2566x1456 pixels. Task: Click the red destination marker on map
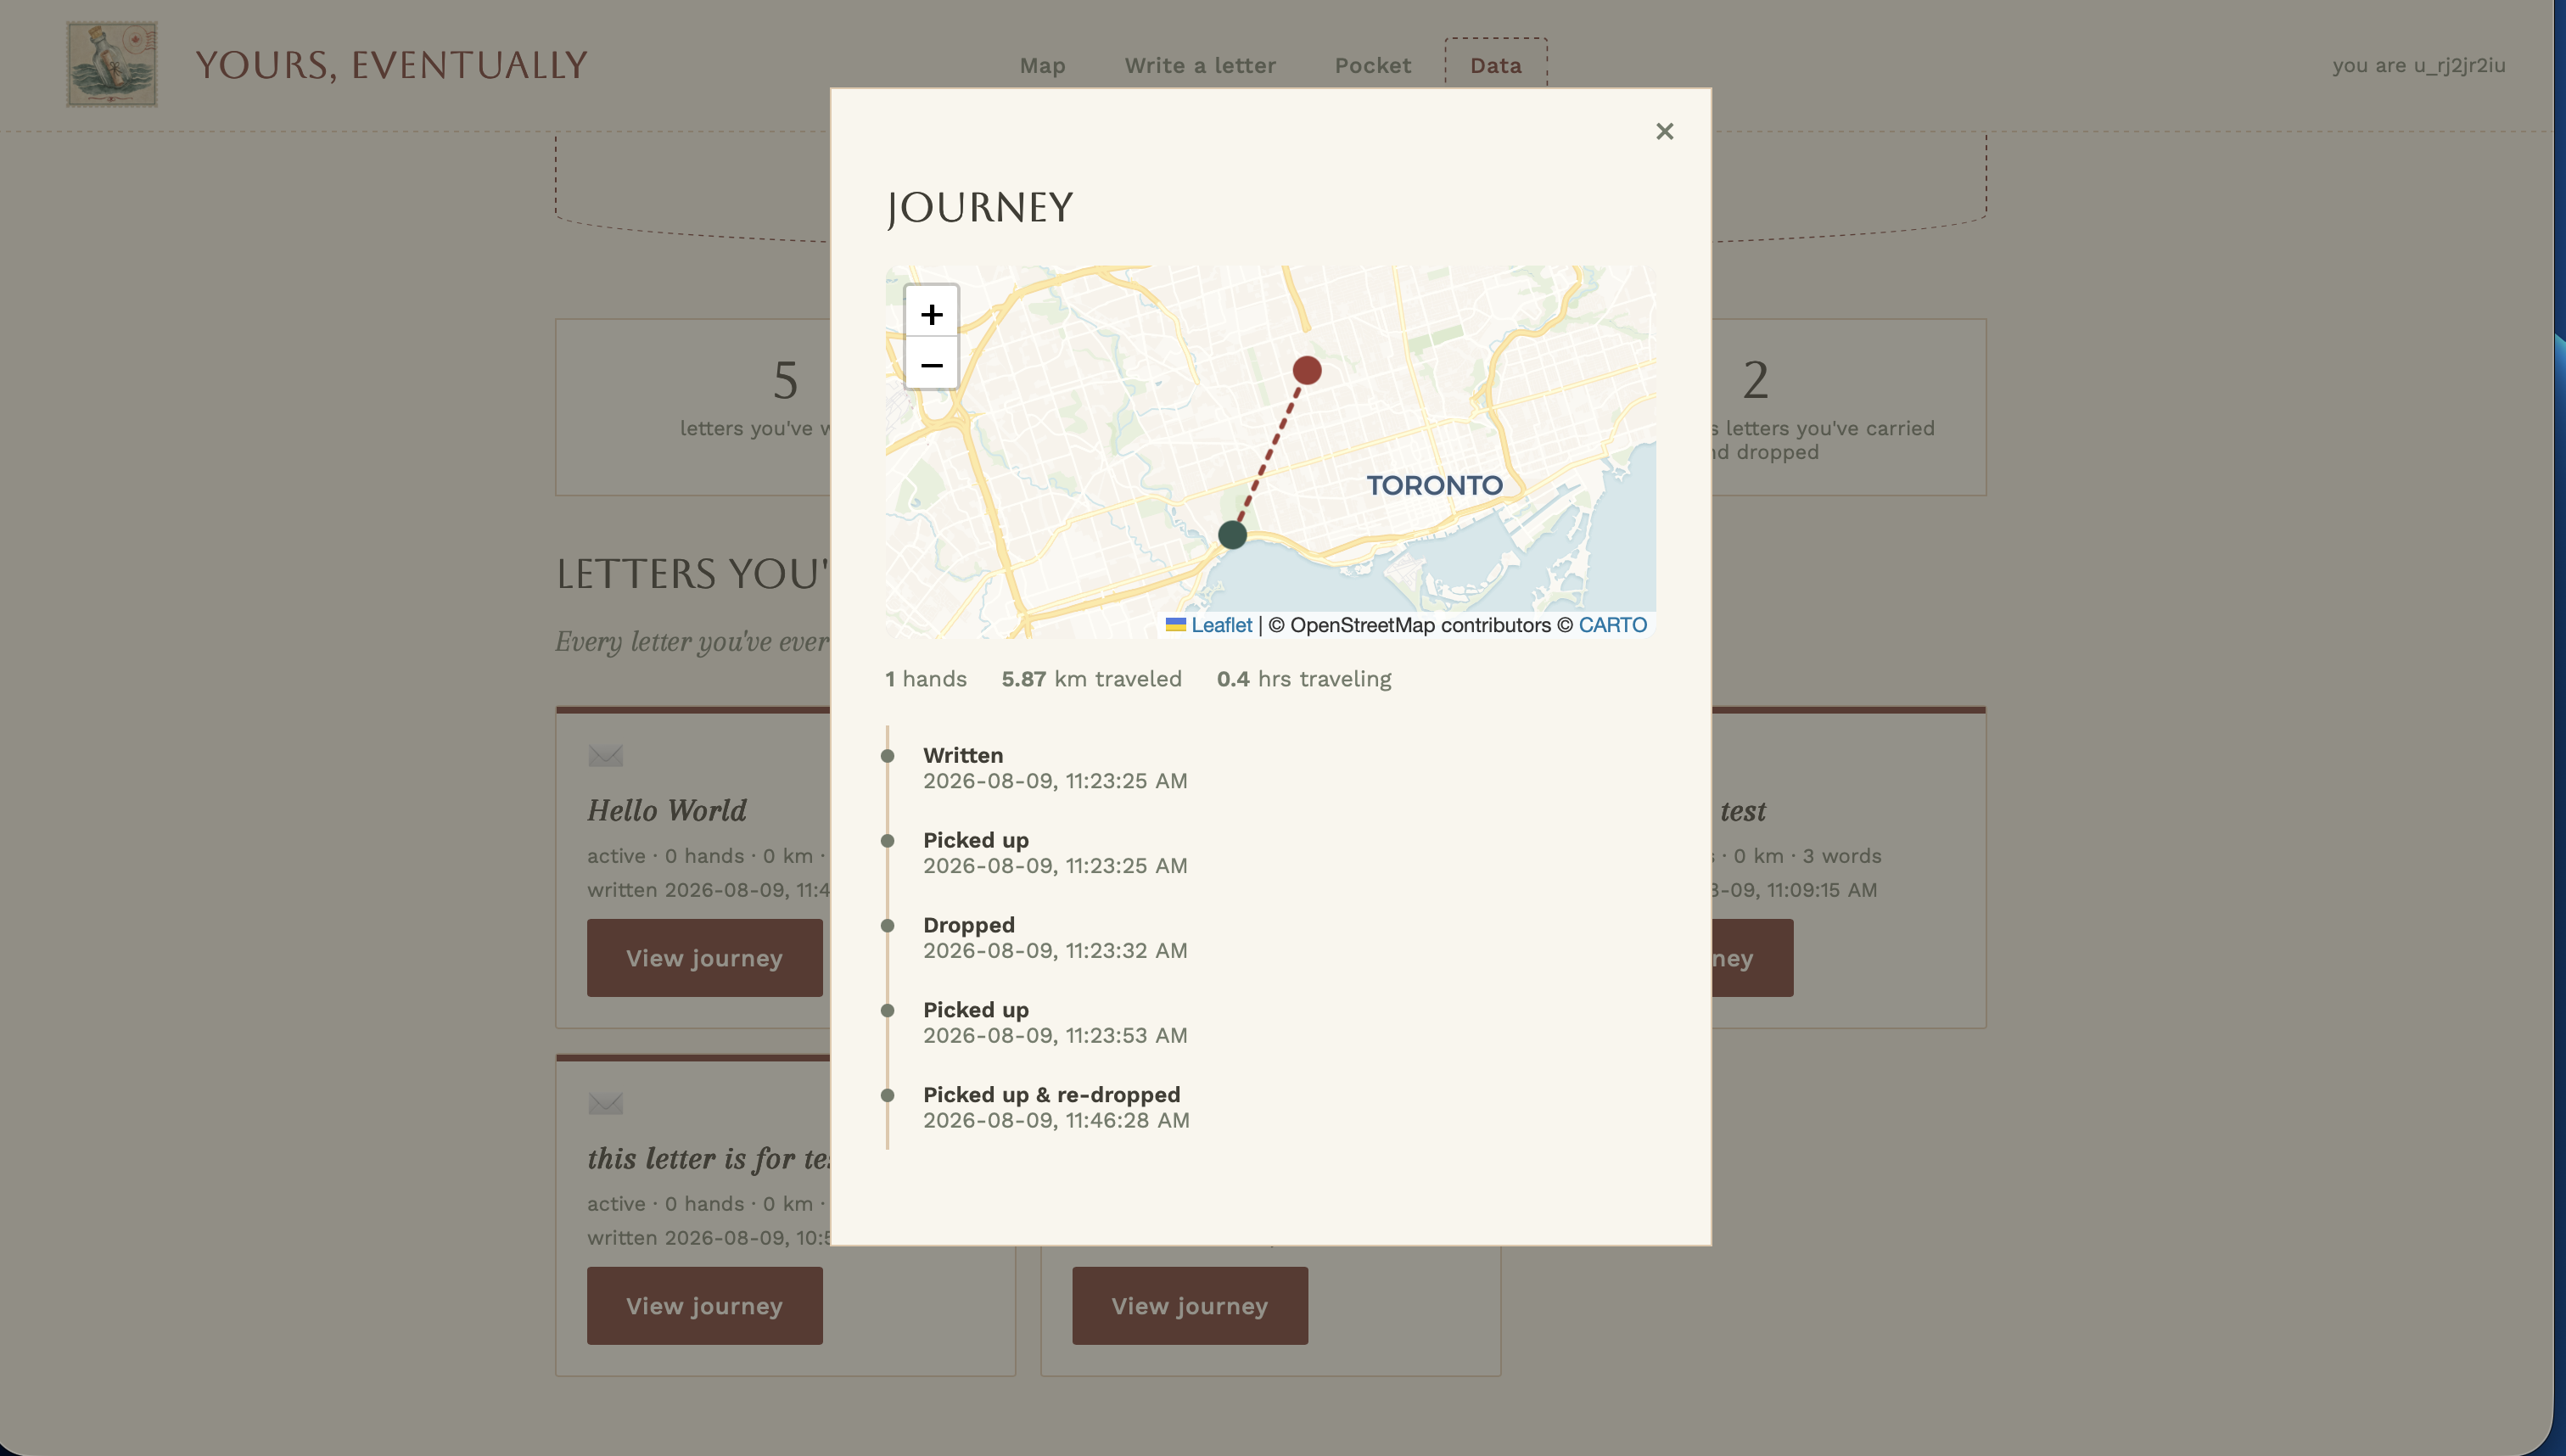(1306, 370)
